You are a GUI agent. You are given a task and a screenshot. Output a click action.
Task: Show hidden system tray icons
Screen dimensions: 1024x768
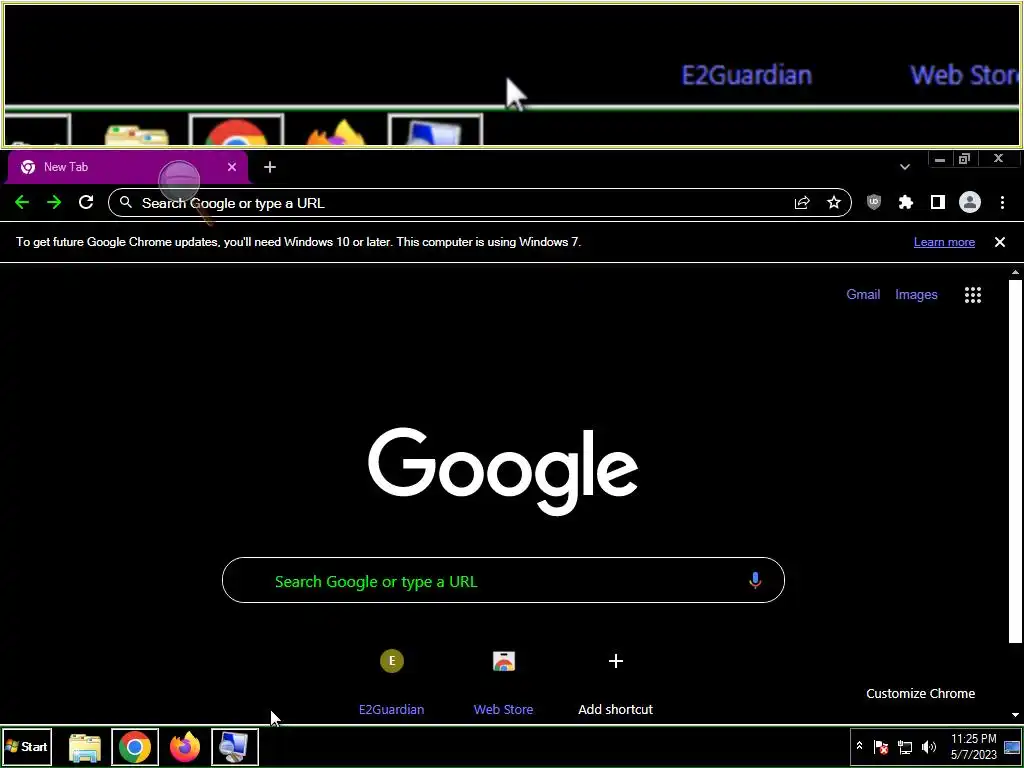pos(859,746)
